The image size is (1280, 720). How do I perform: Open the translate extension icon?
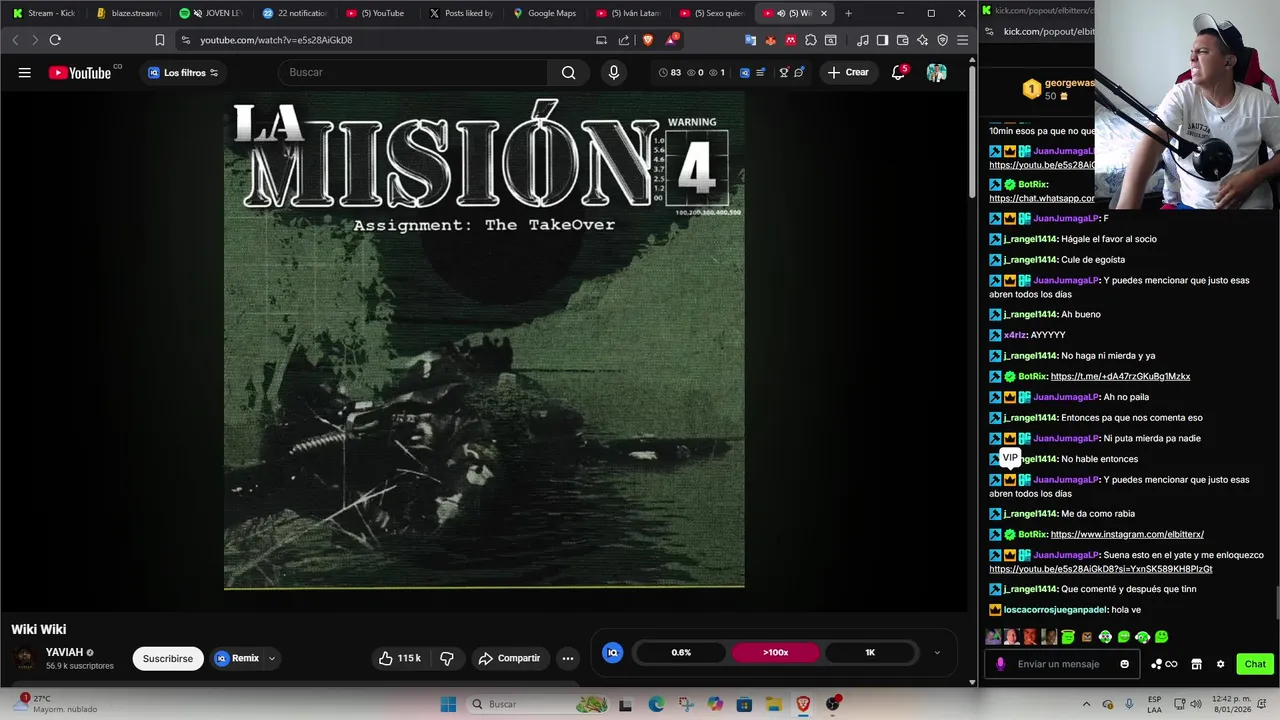coord(751,40)
